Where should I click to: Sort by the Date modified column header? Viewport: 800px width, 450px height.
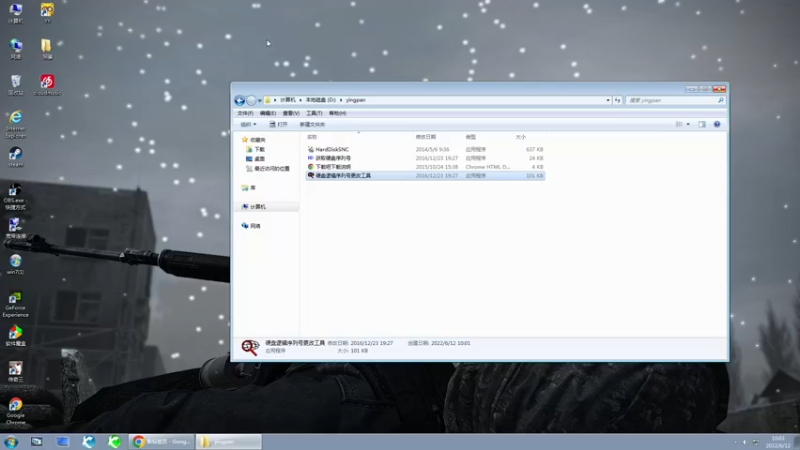426,137
